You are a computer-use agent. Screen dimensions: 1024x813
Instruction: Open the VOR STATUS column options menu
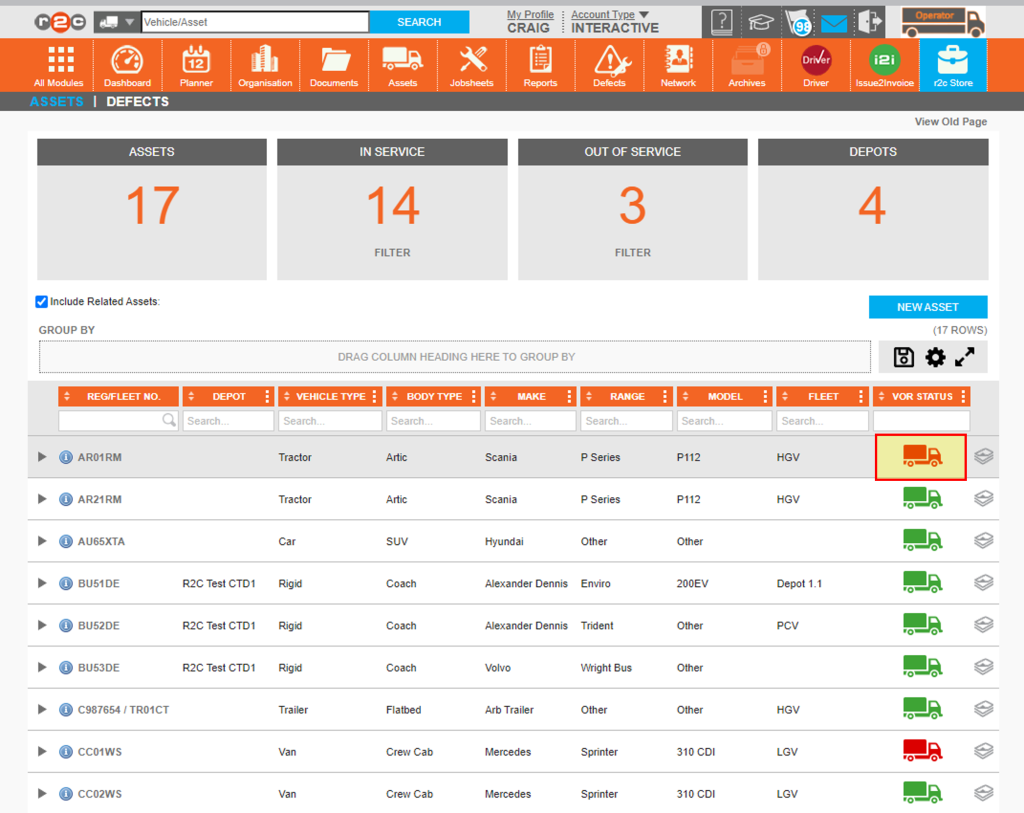[963, 396]
